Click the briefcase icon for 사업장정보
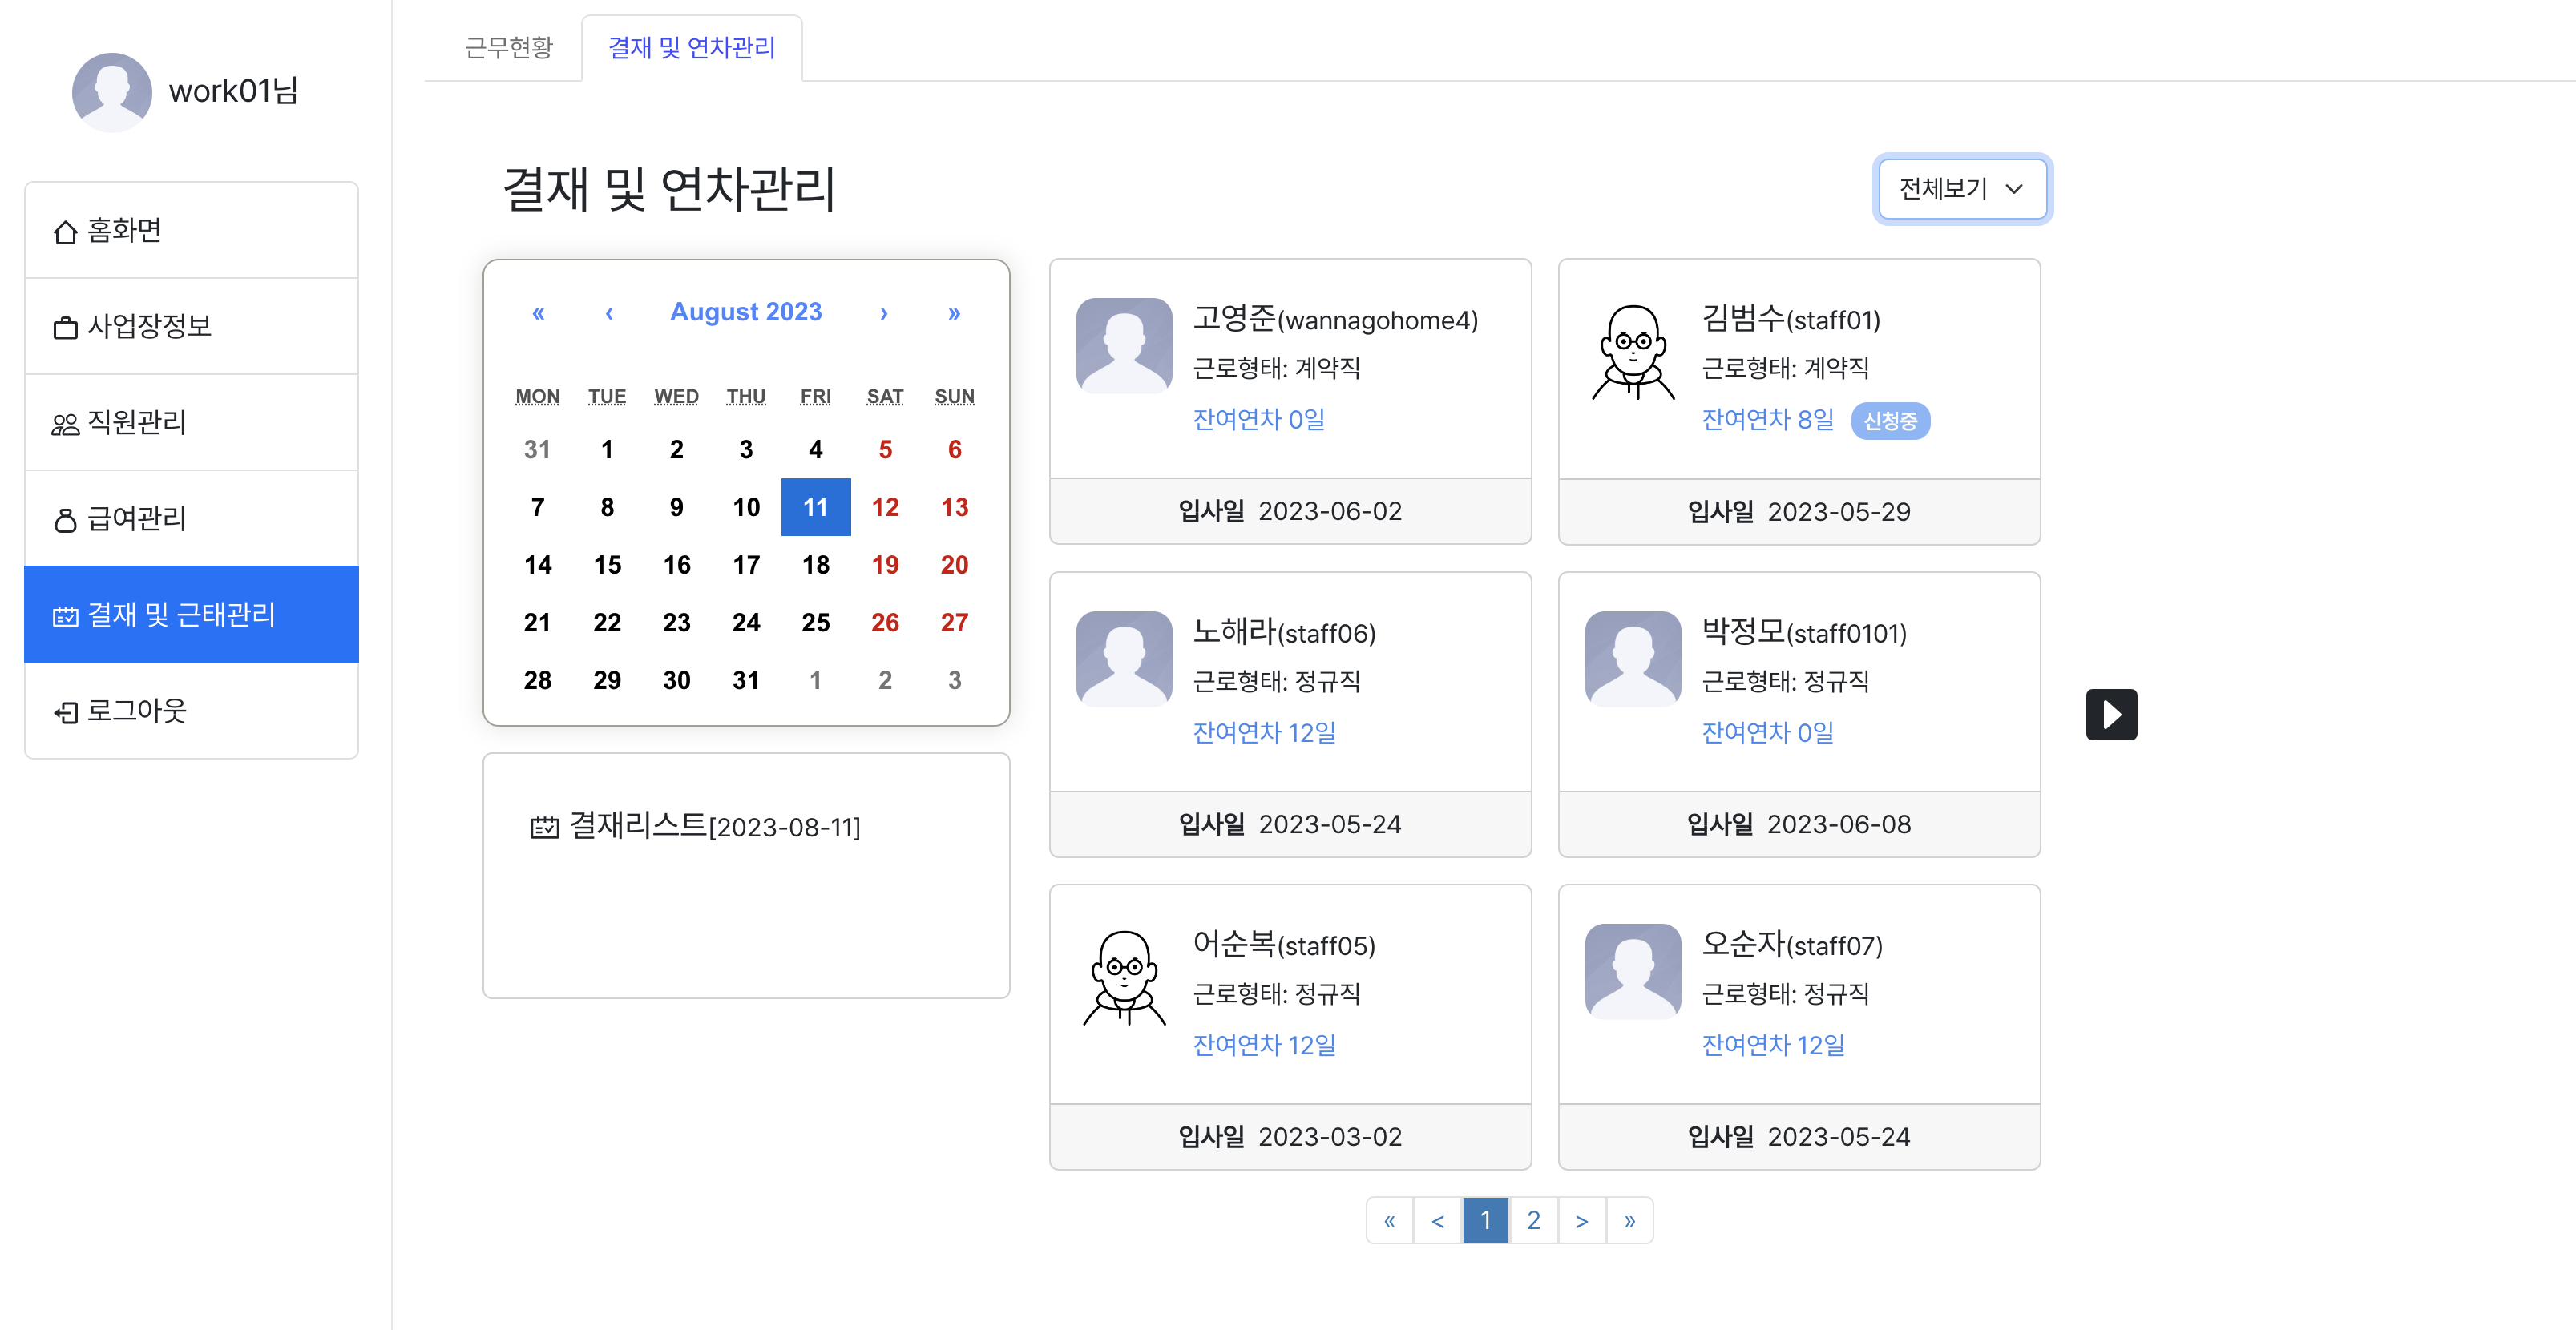2576x1330 pixels. tap(65, 328)
